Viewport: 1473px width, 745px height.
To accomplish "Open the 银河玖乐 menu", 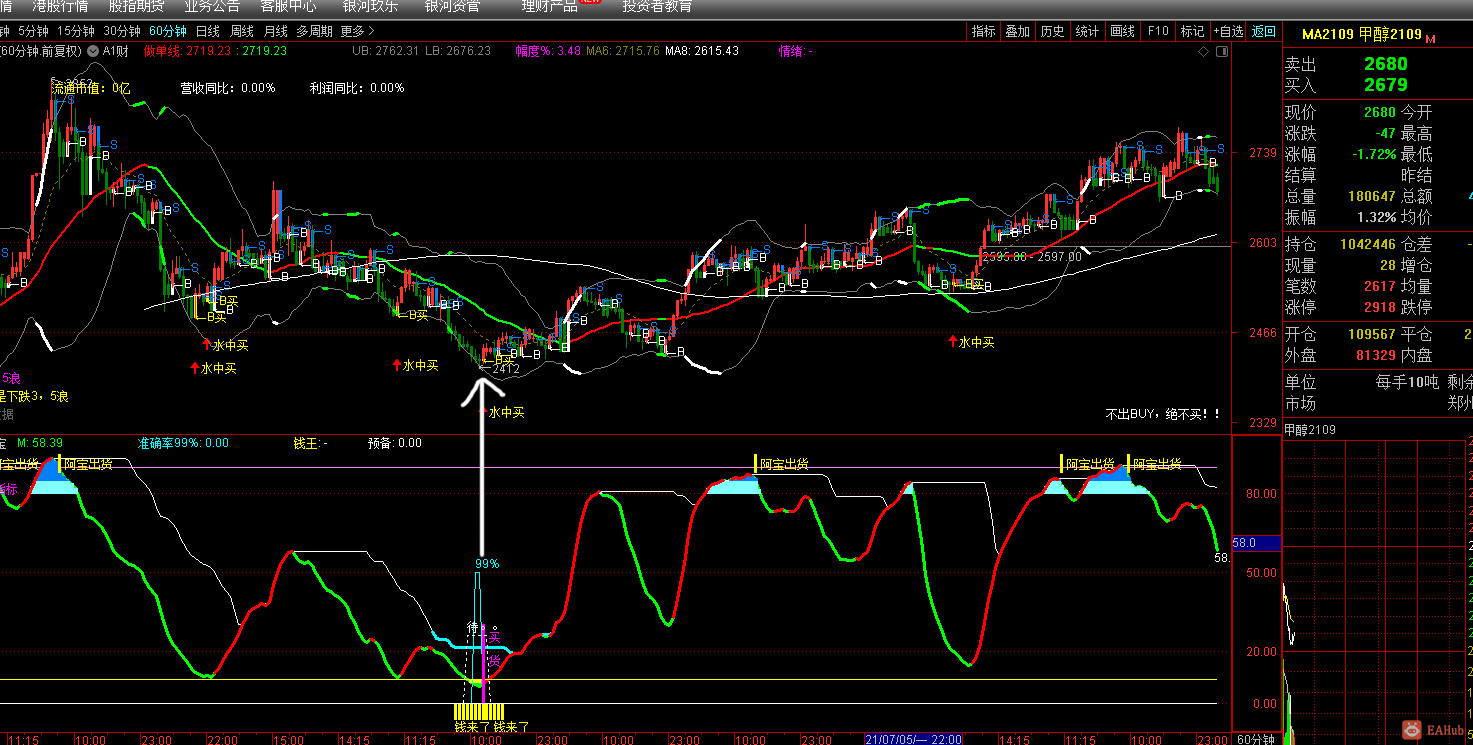I will [x=370, y=6].
